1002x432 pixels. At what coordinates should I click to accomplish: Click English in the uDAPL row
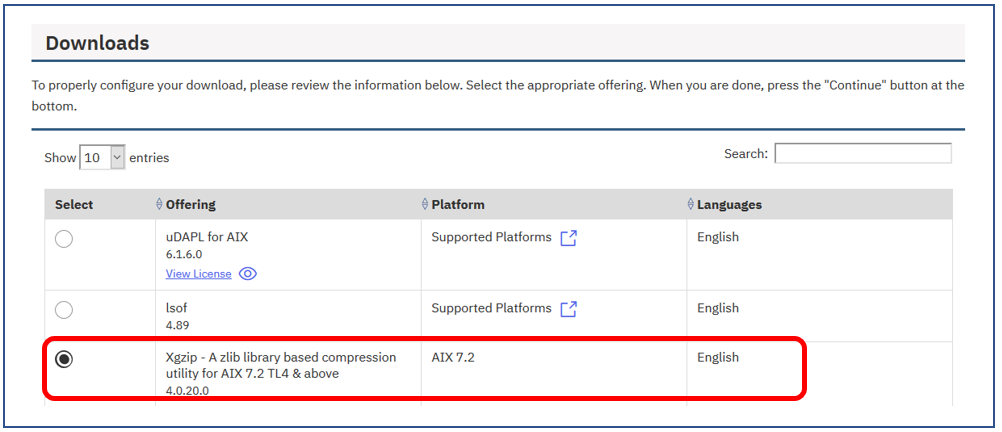tap(718, 237)
